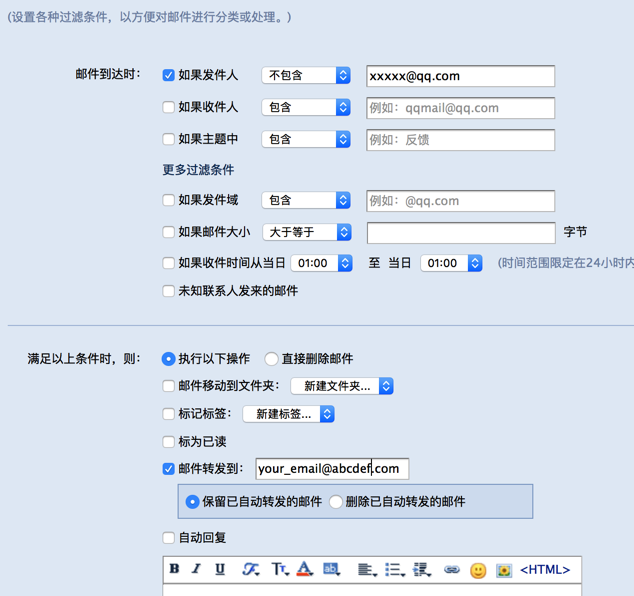Check 标记标签 action
Viewport: 634px width, 596px height.
pos(168,414)
